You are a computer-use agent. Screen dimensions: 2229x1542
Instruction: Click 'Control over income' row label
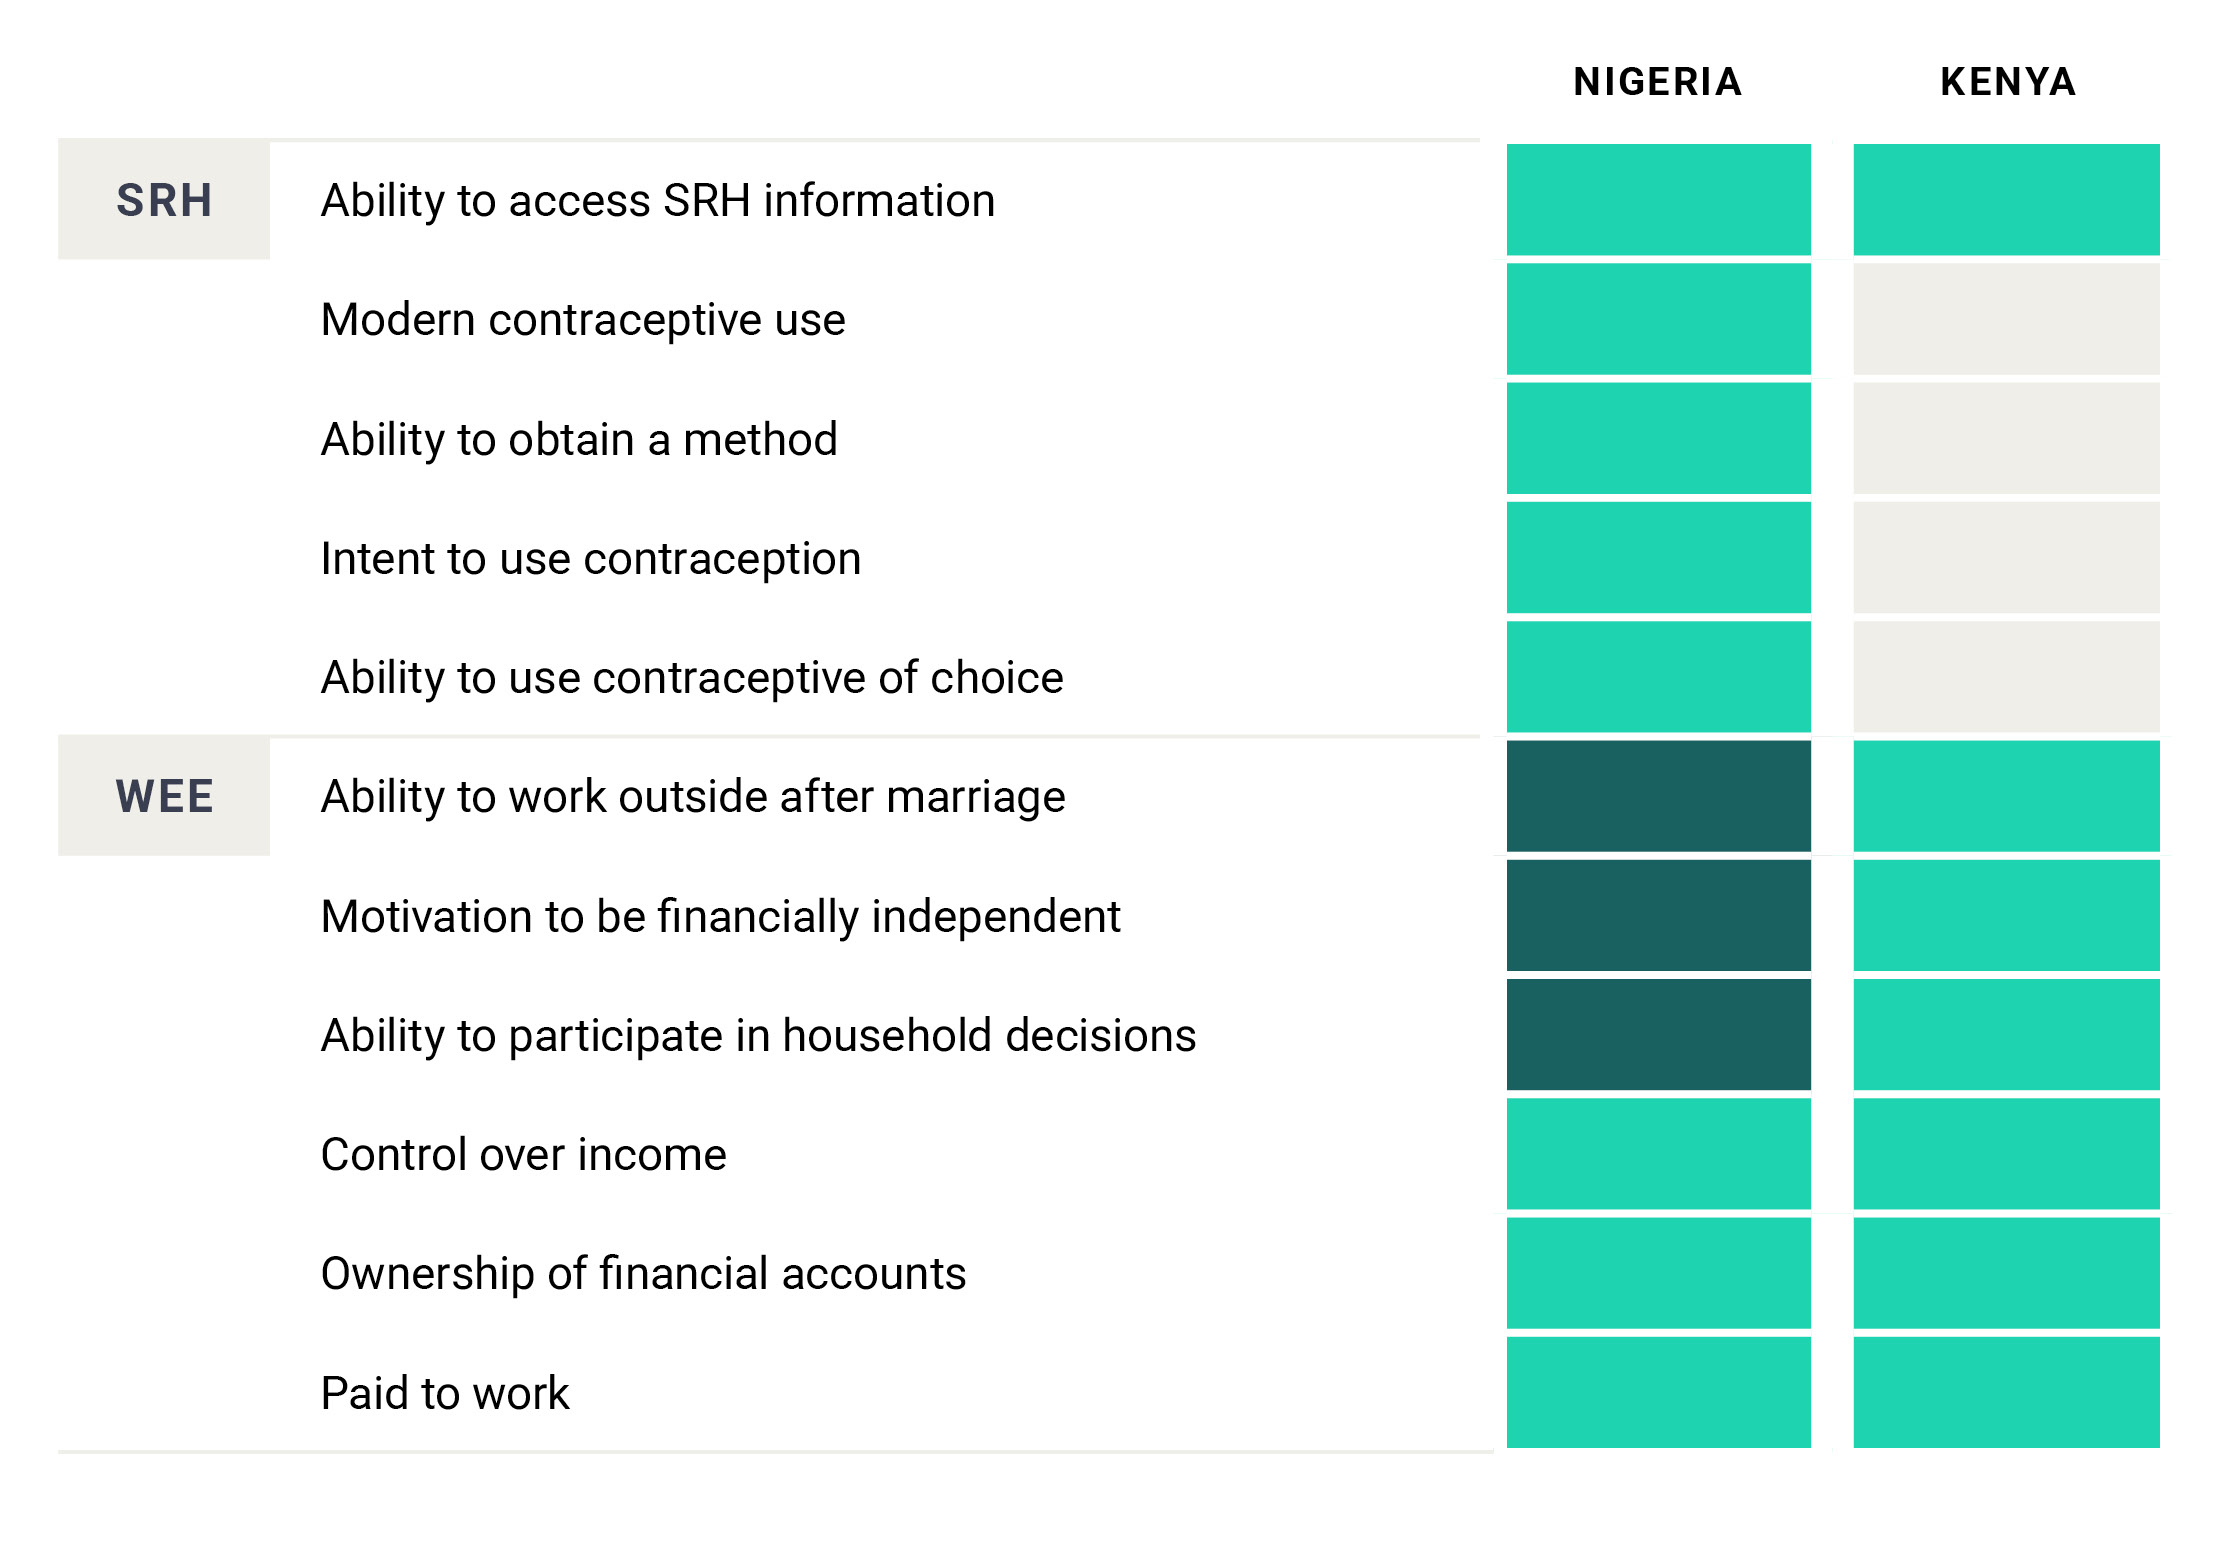(523, 1154)
